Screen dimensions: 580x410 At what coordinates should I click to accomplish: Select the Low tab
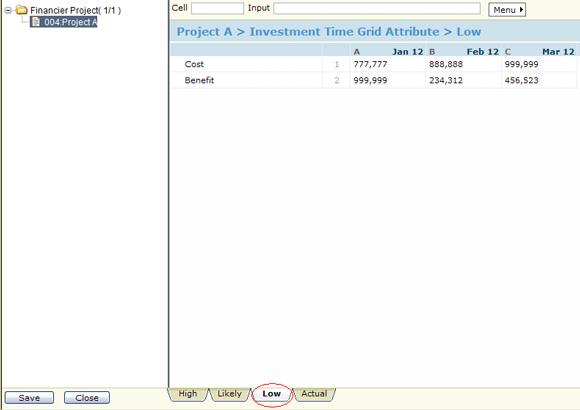272,394
